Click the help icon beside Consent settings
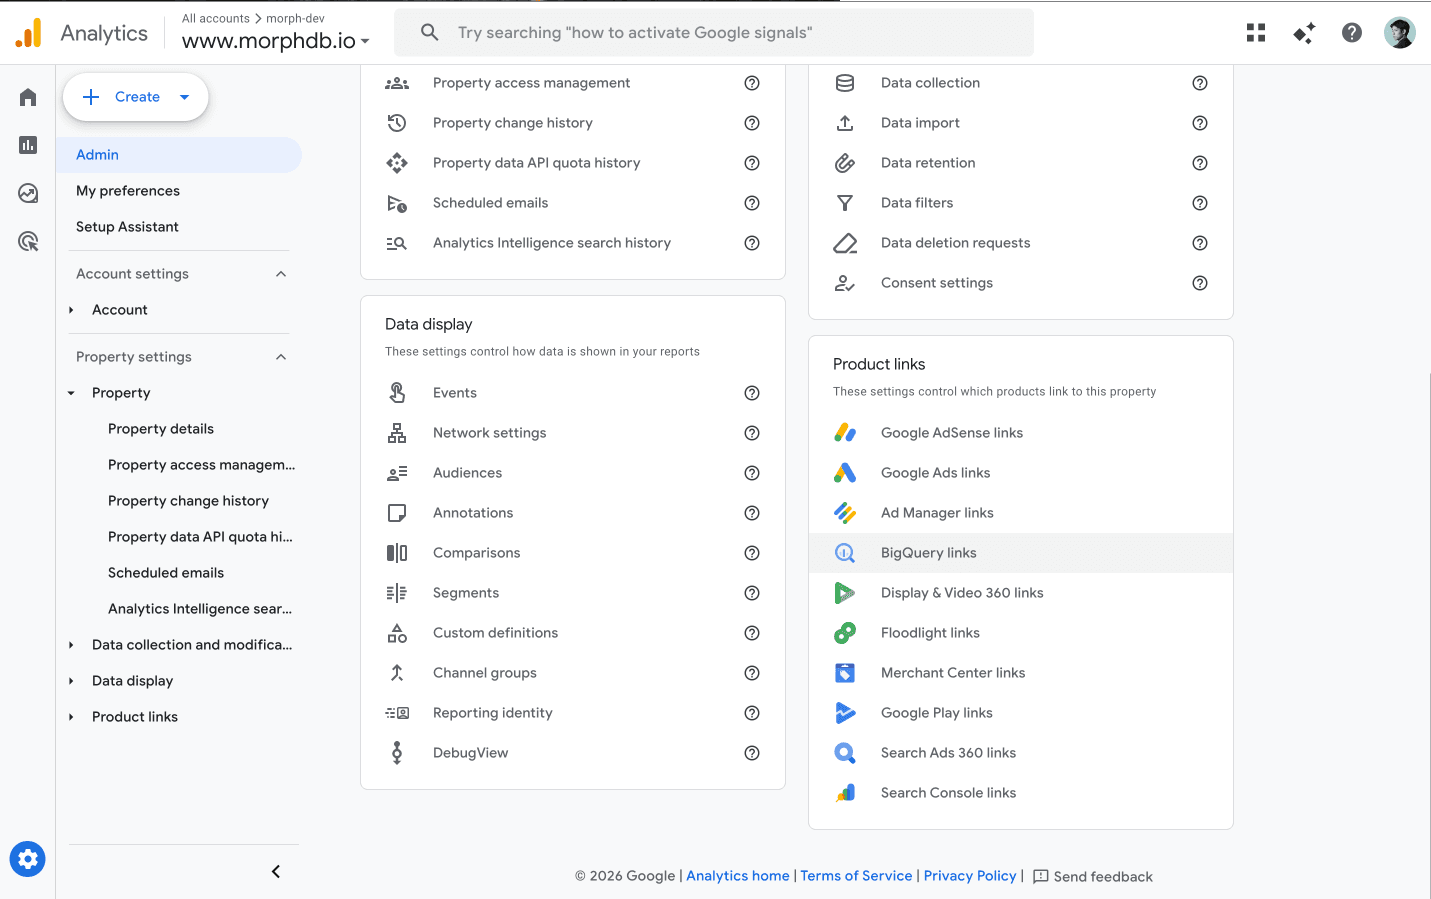The height and width of the screenshot is (899, 1431). click(1200, 283)
